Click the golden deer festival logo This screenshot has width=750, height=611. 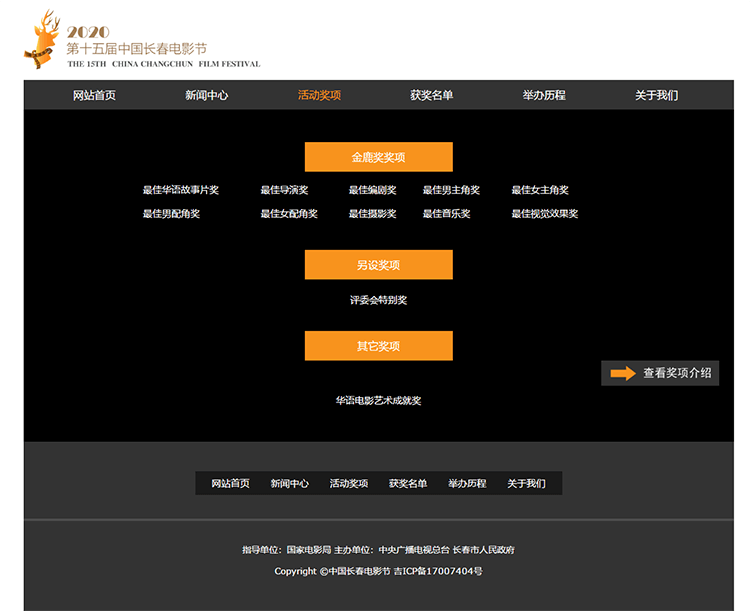click(x=42, y=39)
